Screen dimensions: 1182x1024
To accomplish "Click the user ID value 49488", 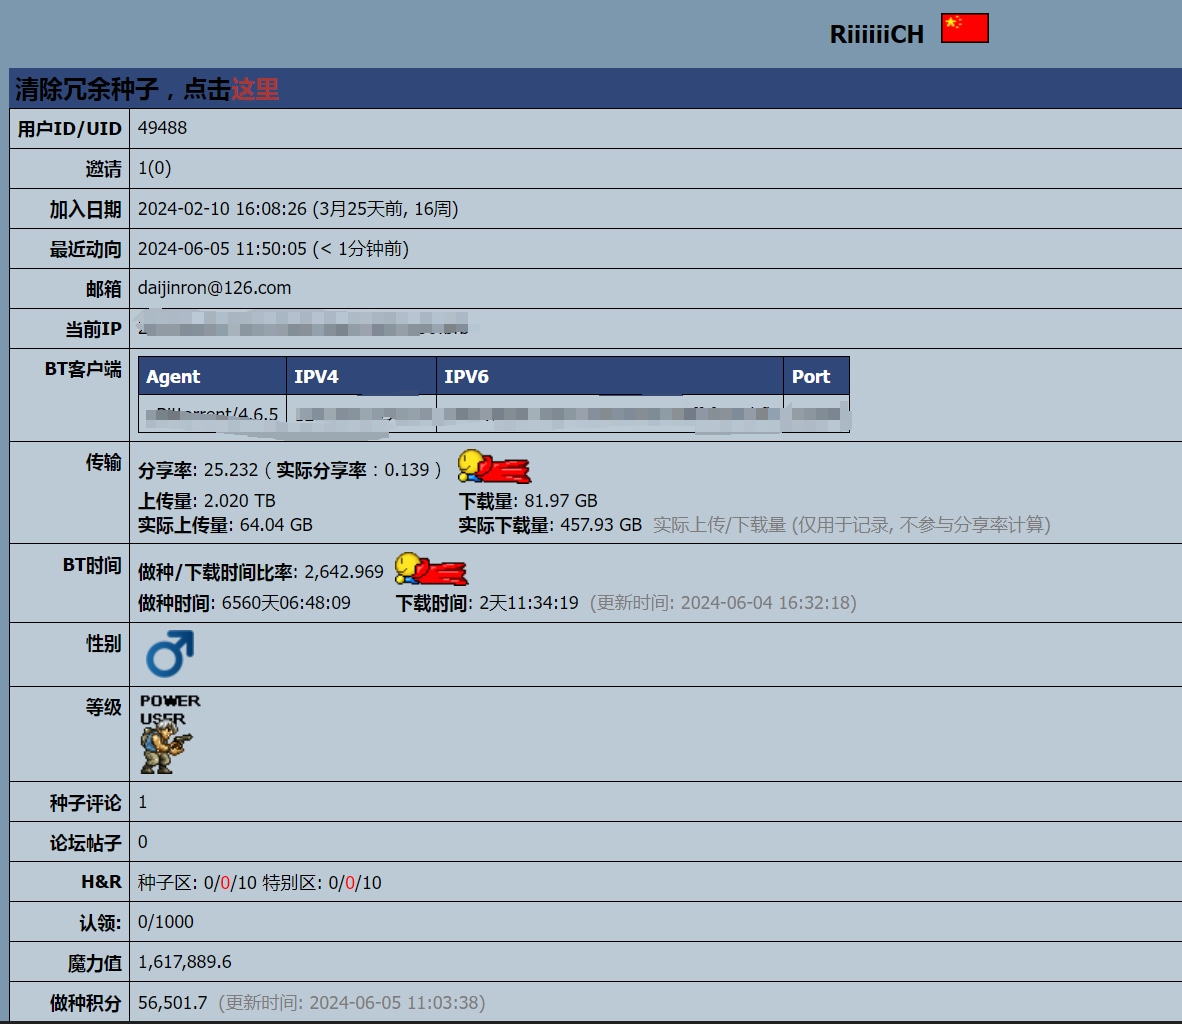I will 162,128.
